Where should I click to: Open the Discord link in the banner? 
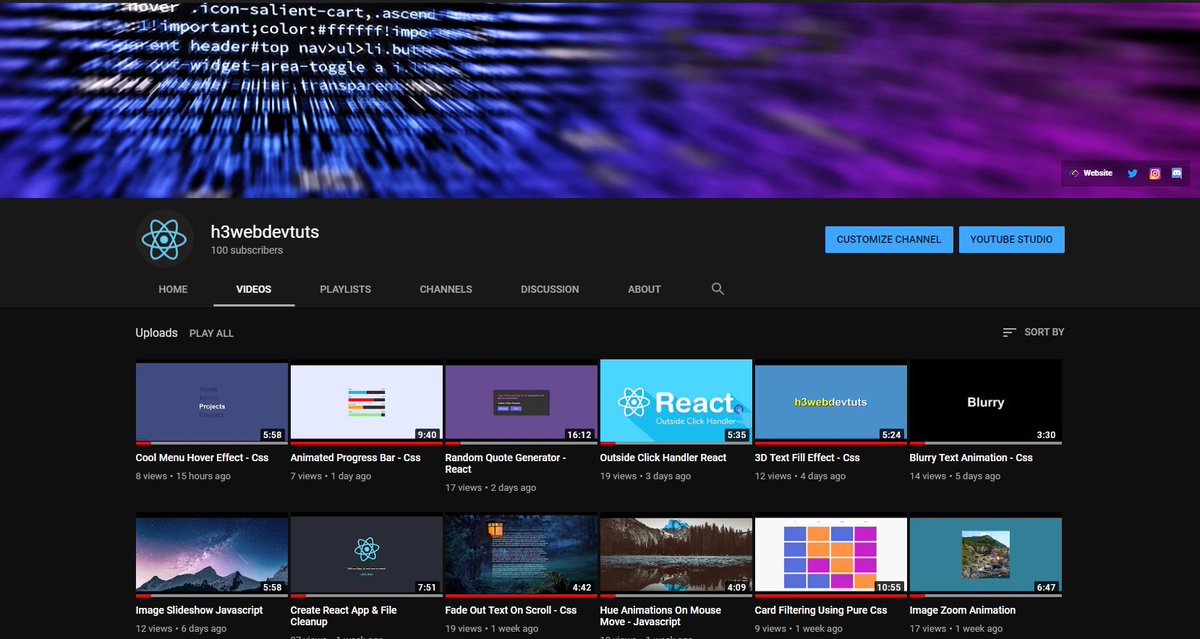1177,173
